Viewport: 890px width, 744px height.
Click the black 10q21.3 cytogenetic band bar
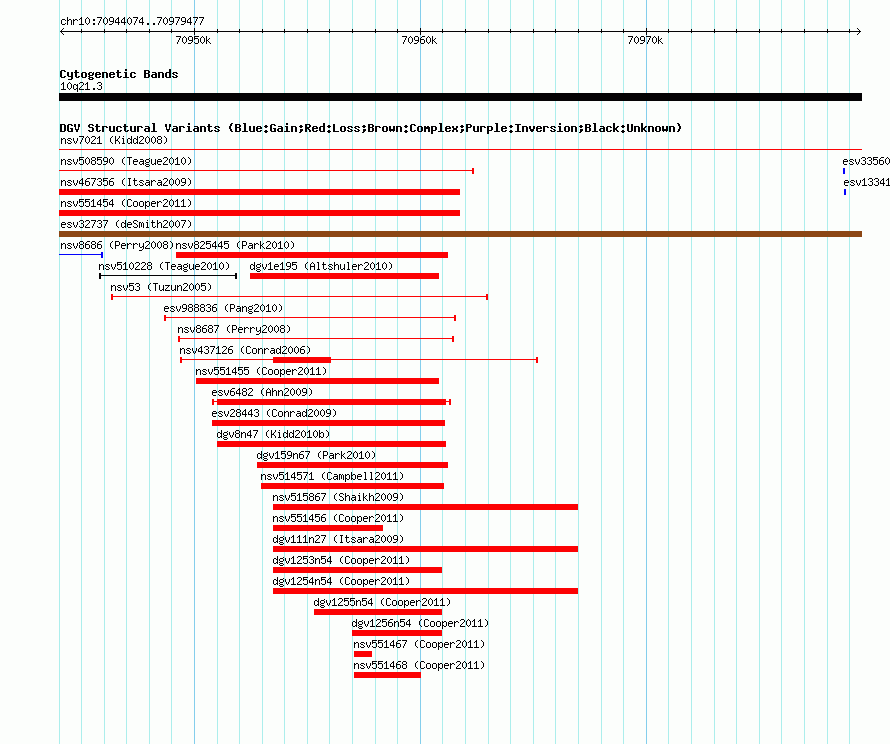pyautogui.click(x=460, y=97)
